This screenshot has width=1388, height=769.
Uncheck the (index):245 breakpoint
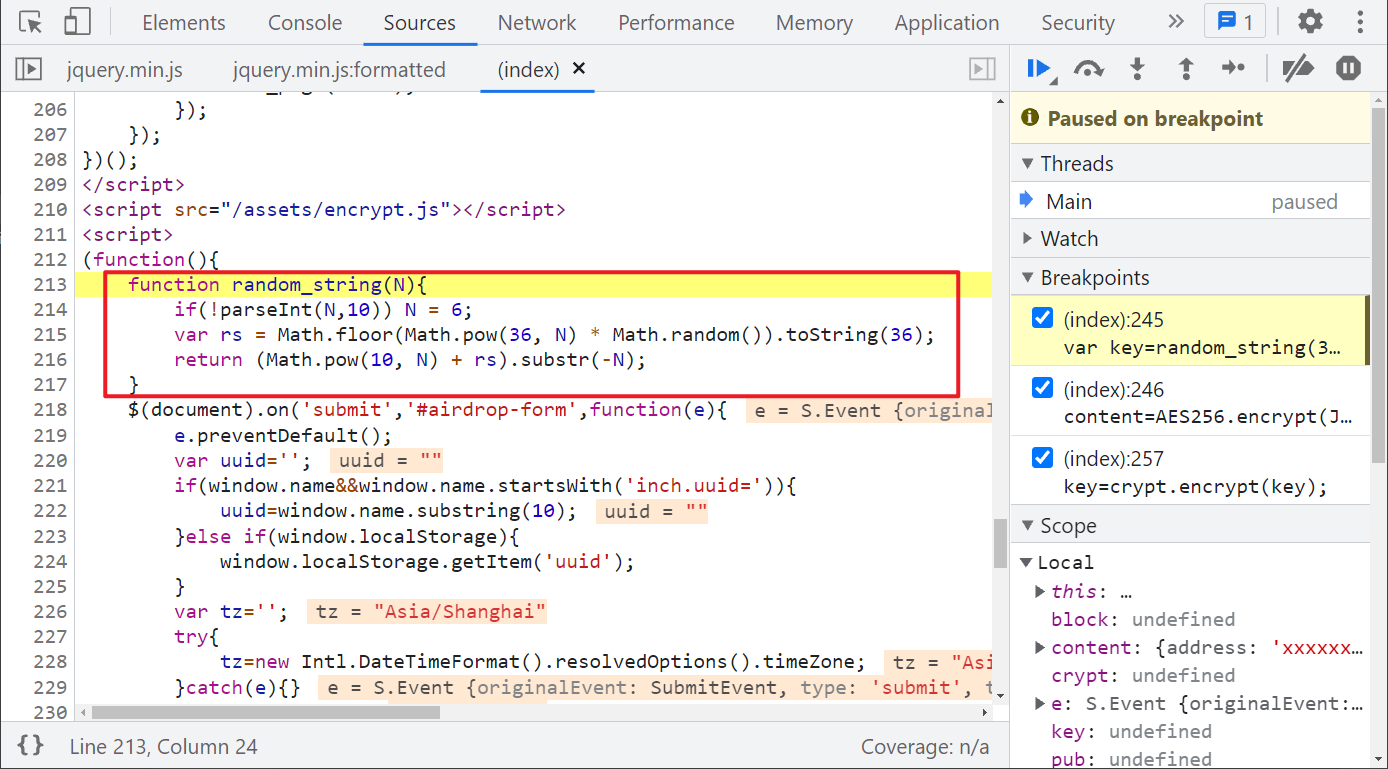1042,319
